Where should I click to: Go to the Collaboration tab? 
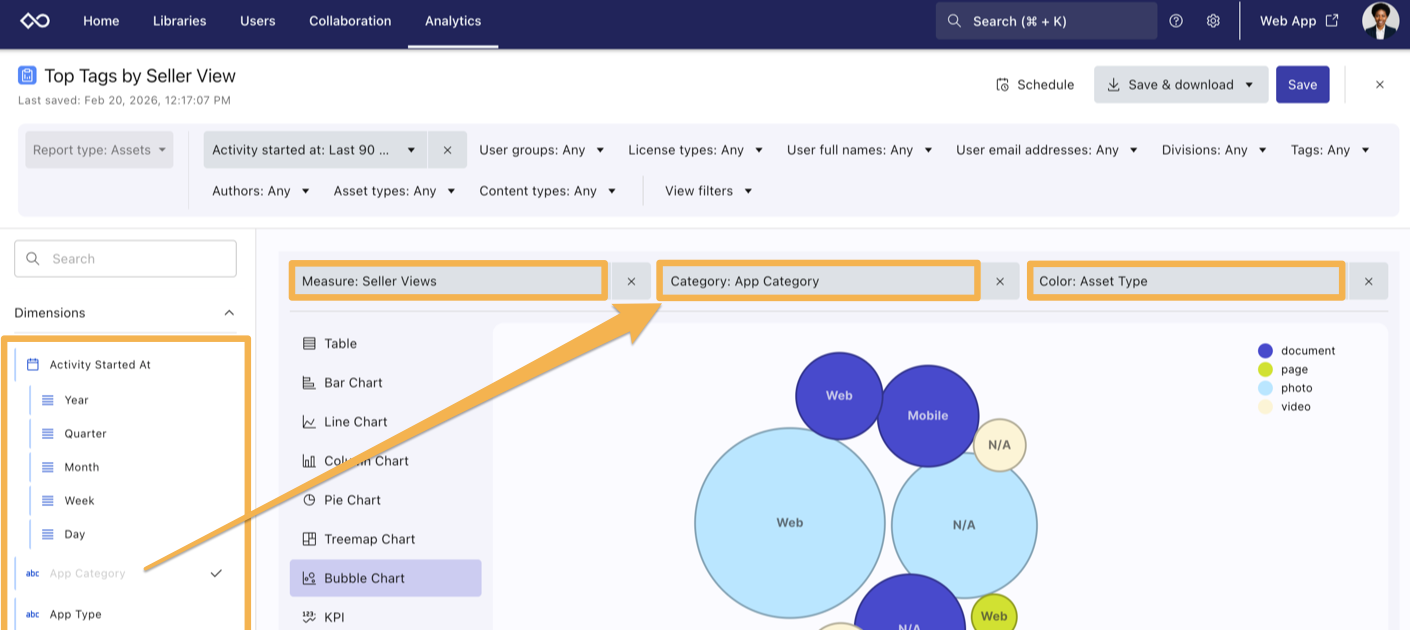click(x=350, y=21)
